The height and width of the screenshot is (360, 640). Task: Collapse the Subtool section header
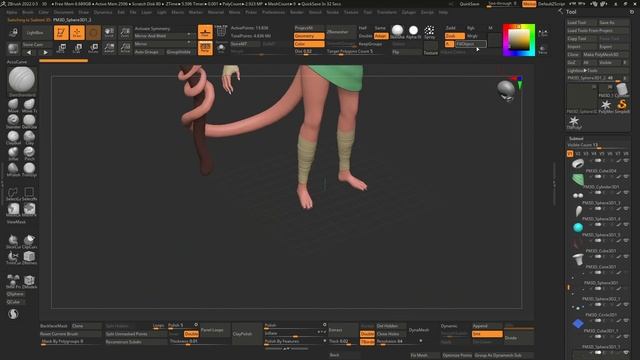576,139
